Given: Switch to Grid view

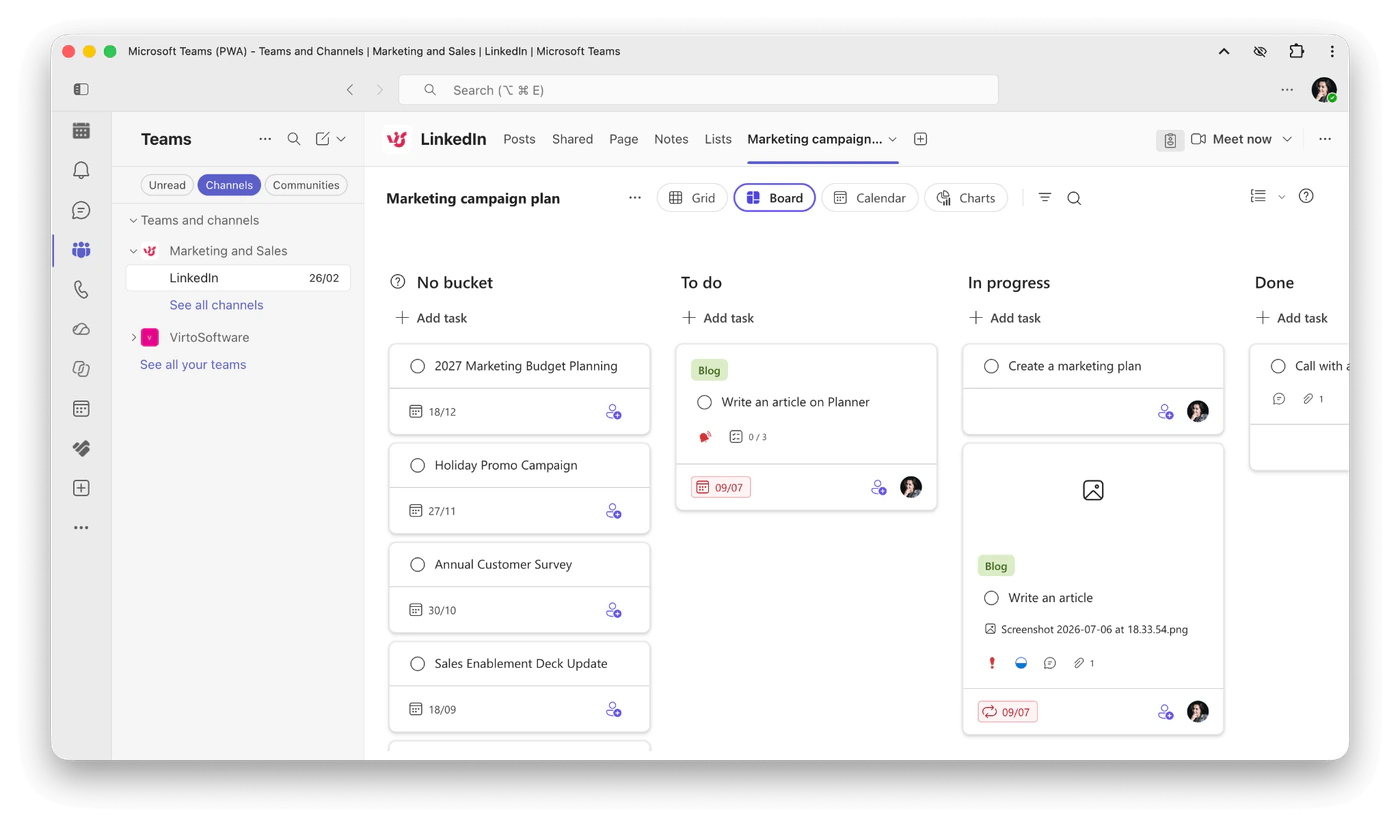Looking at the screenshot, I should pos(692,198).
